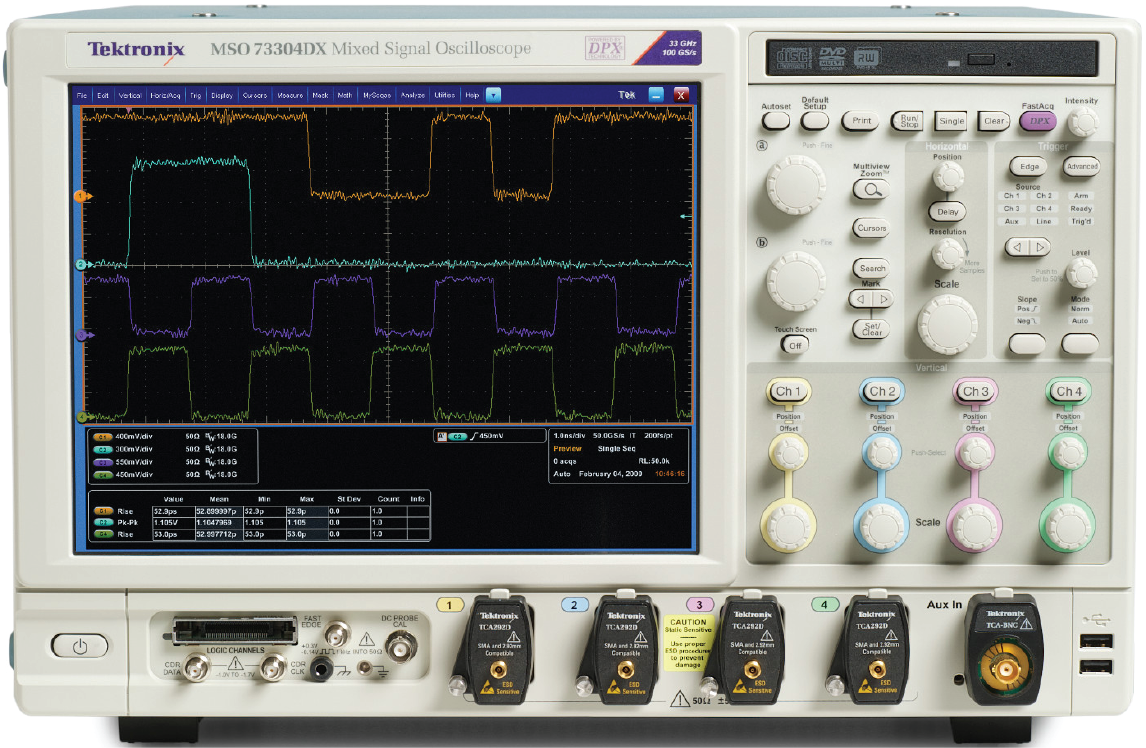This screenshot has height=748, width=1146.
Task: Adjust the Trigger Level knob
Action: (x=1083, y=273)
